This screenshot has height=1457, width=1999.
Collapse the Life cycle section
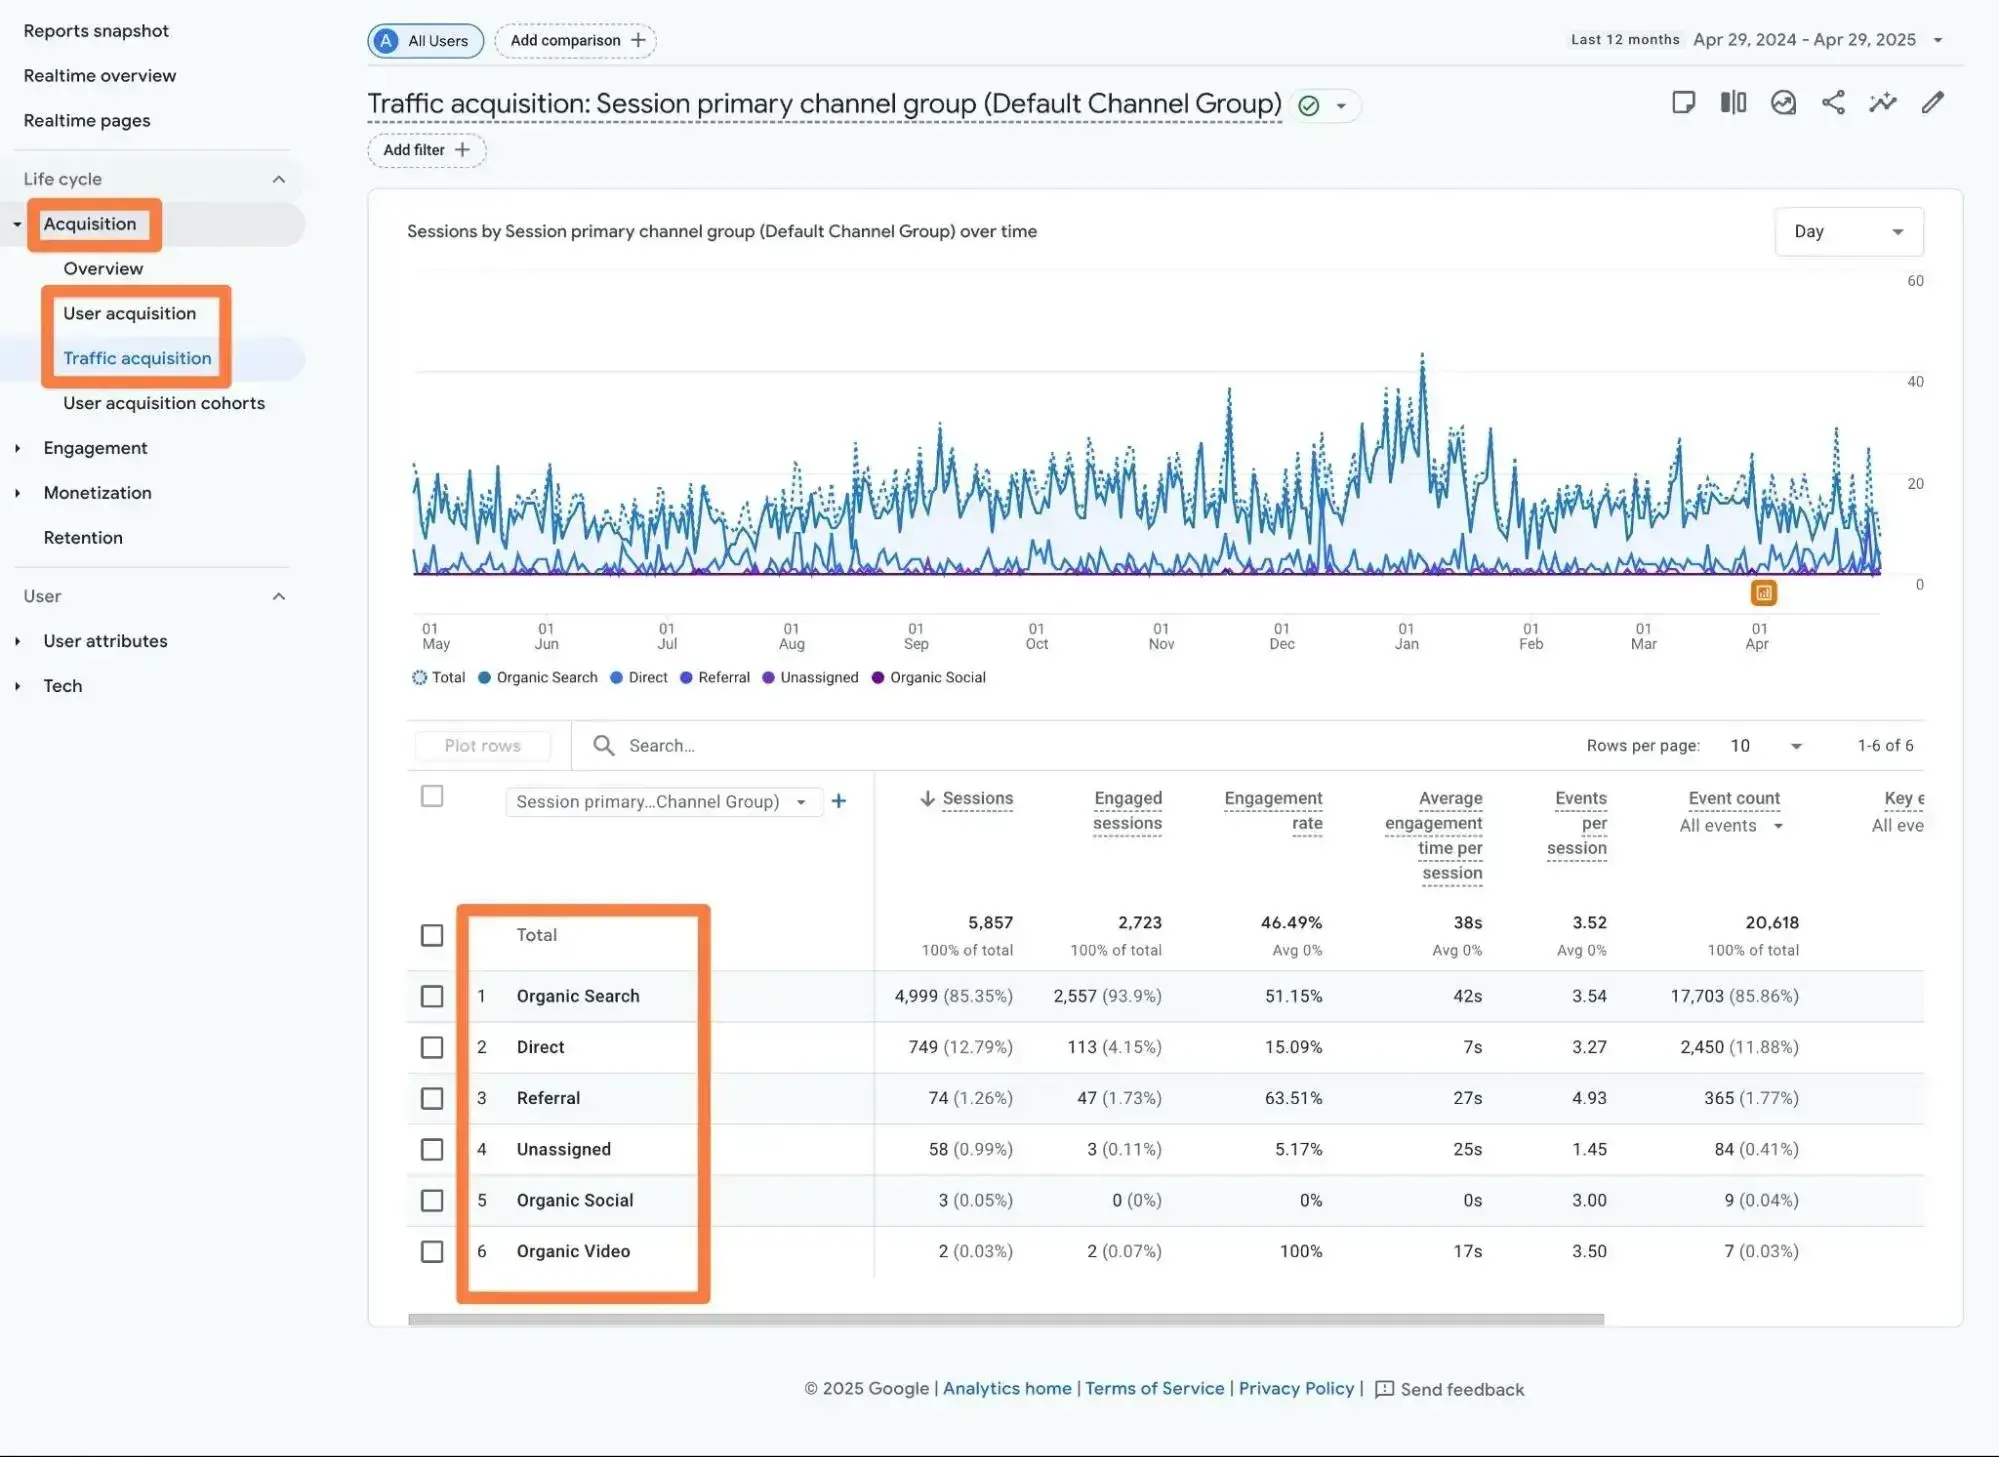click(279, 178)
